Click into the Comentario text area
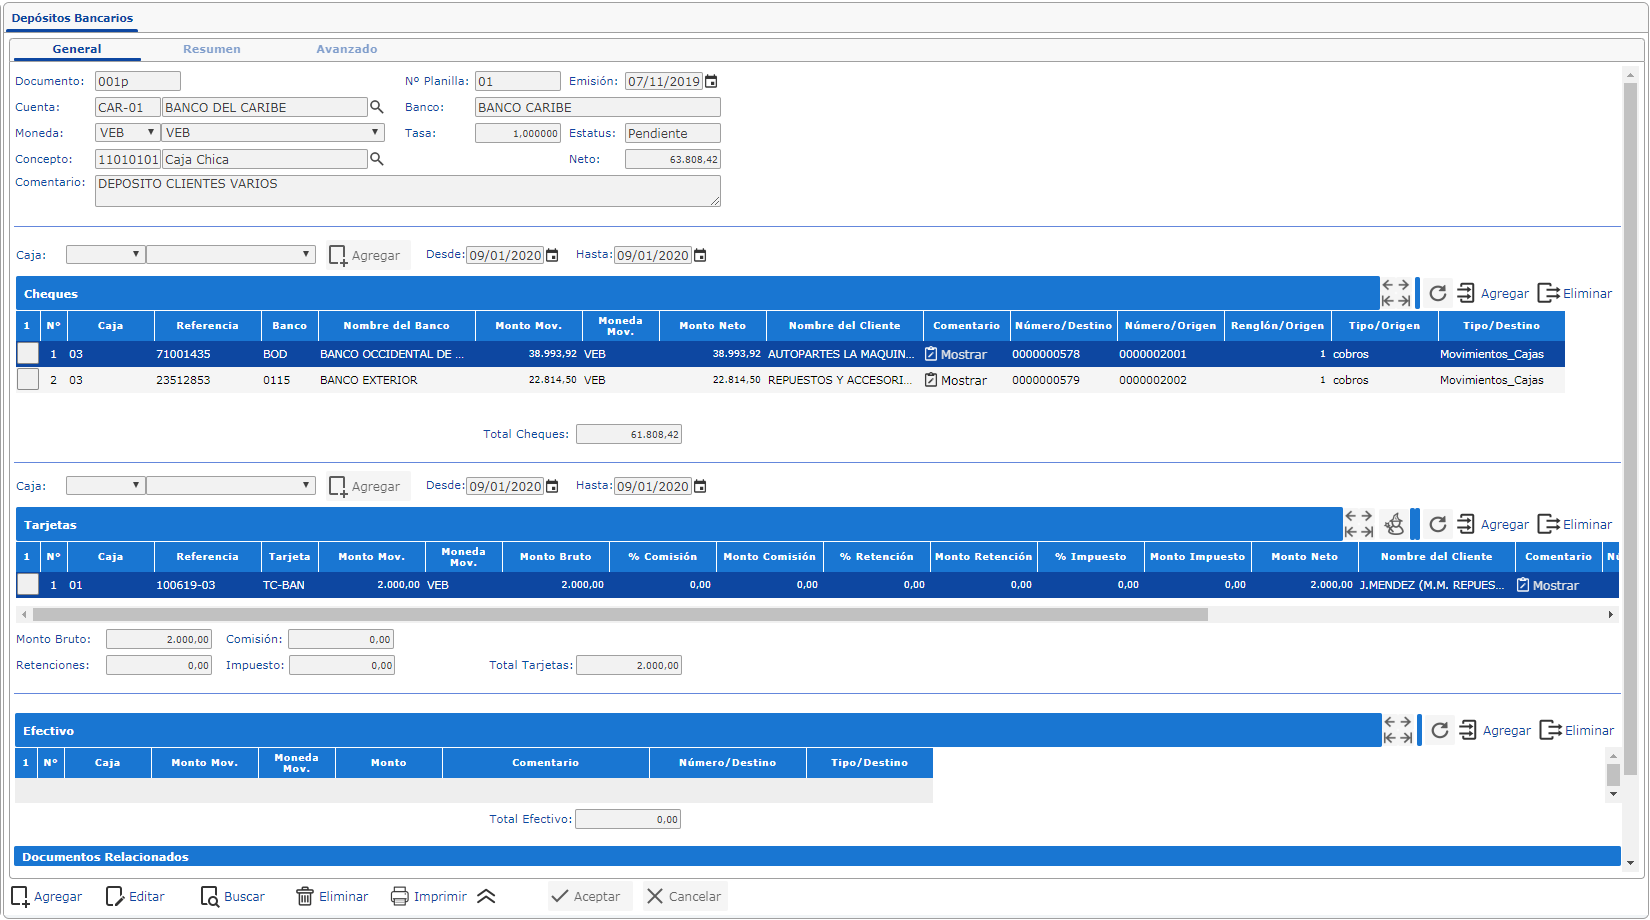This screenshot has width=1650, height=920. [407, 191]
